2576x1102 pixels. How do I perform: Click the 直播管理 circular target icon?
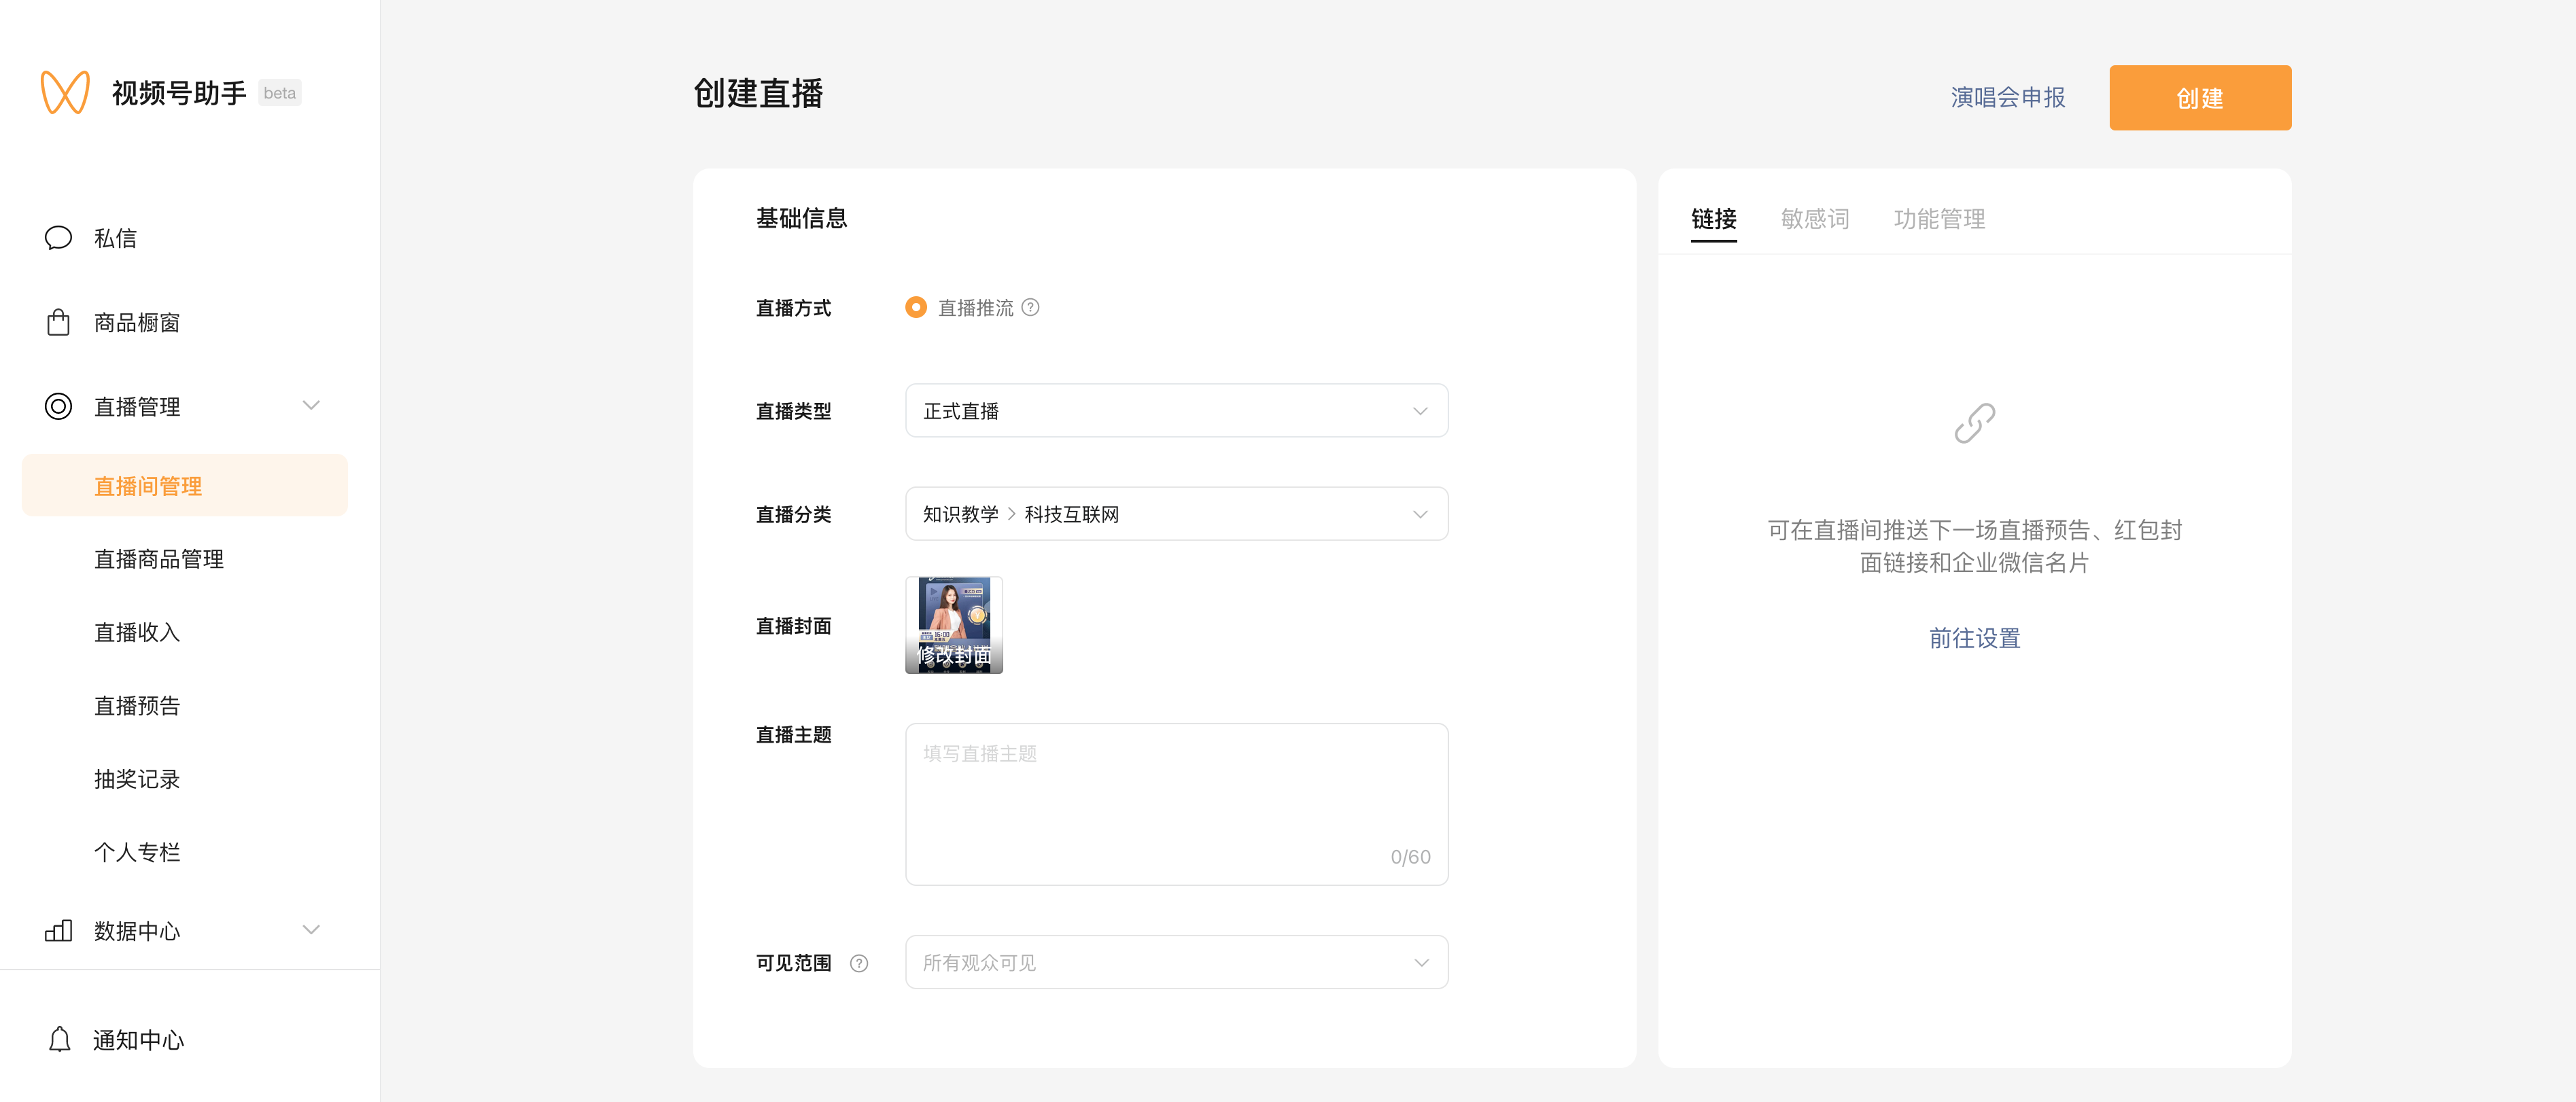58,406
